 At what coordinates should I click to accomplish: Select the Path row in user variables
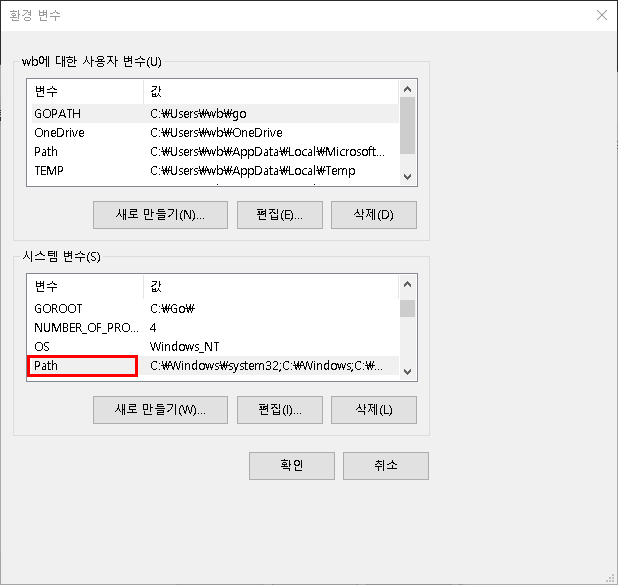(x=215, y=152)
